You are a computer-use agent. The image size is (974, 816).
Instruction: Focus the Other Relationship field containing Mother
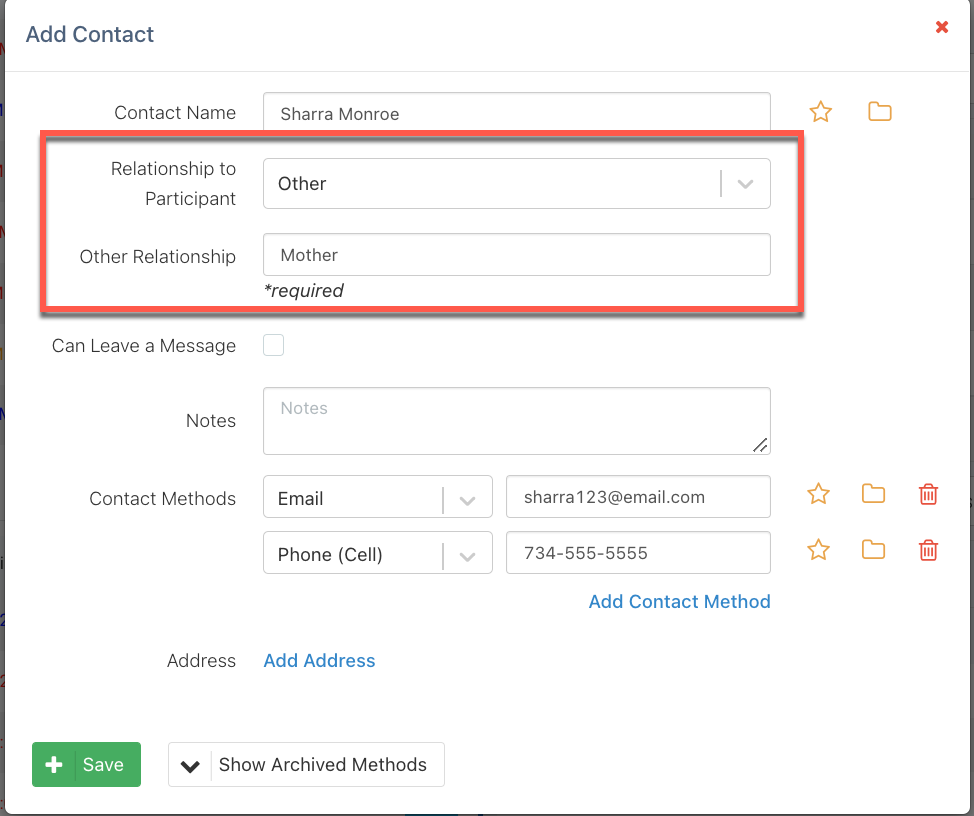[x=516, y=255]
